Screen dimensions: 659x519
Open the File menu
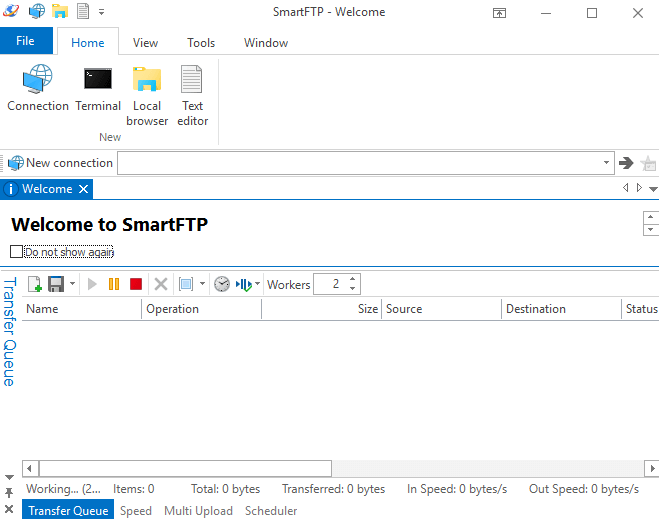point(26,41)
